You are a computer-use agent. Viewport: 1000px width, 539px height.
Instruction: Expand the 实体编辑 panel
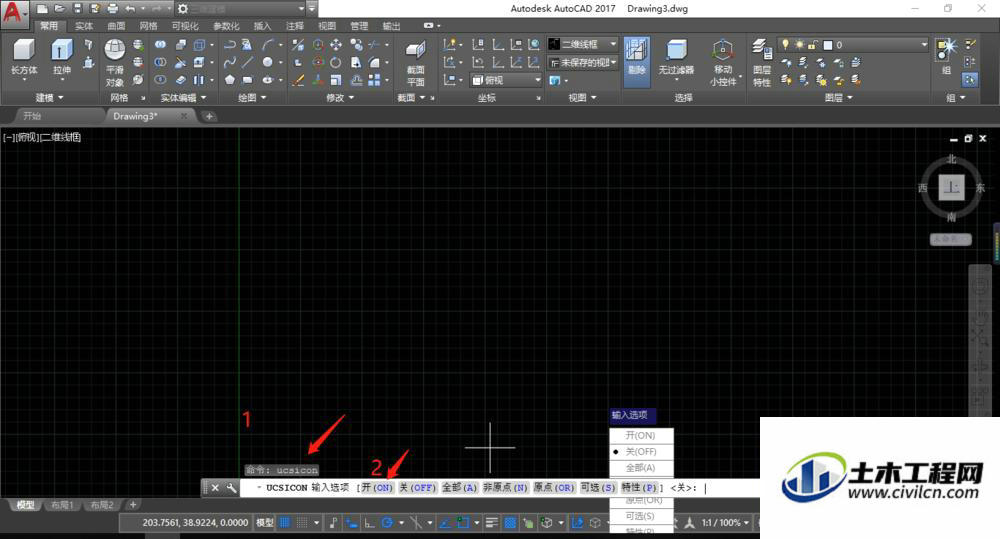184,98
